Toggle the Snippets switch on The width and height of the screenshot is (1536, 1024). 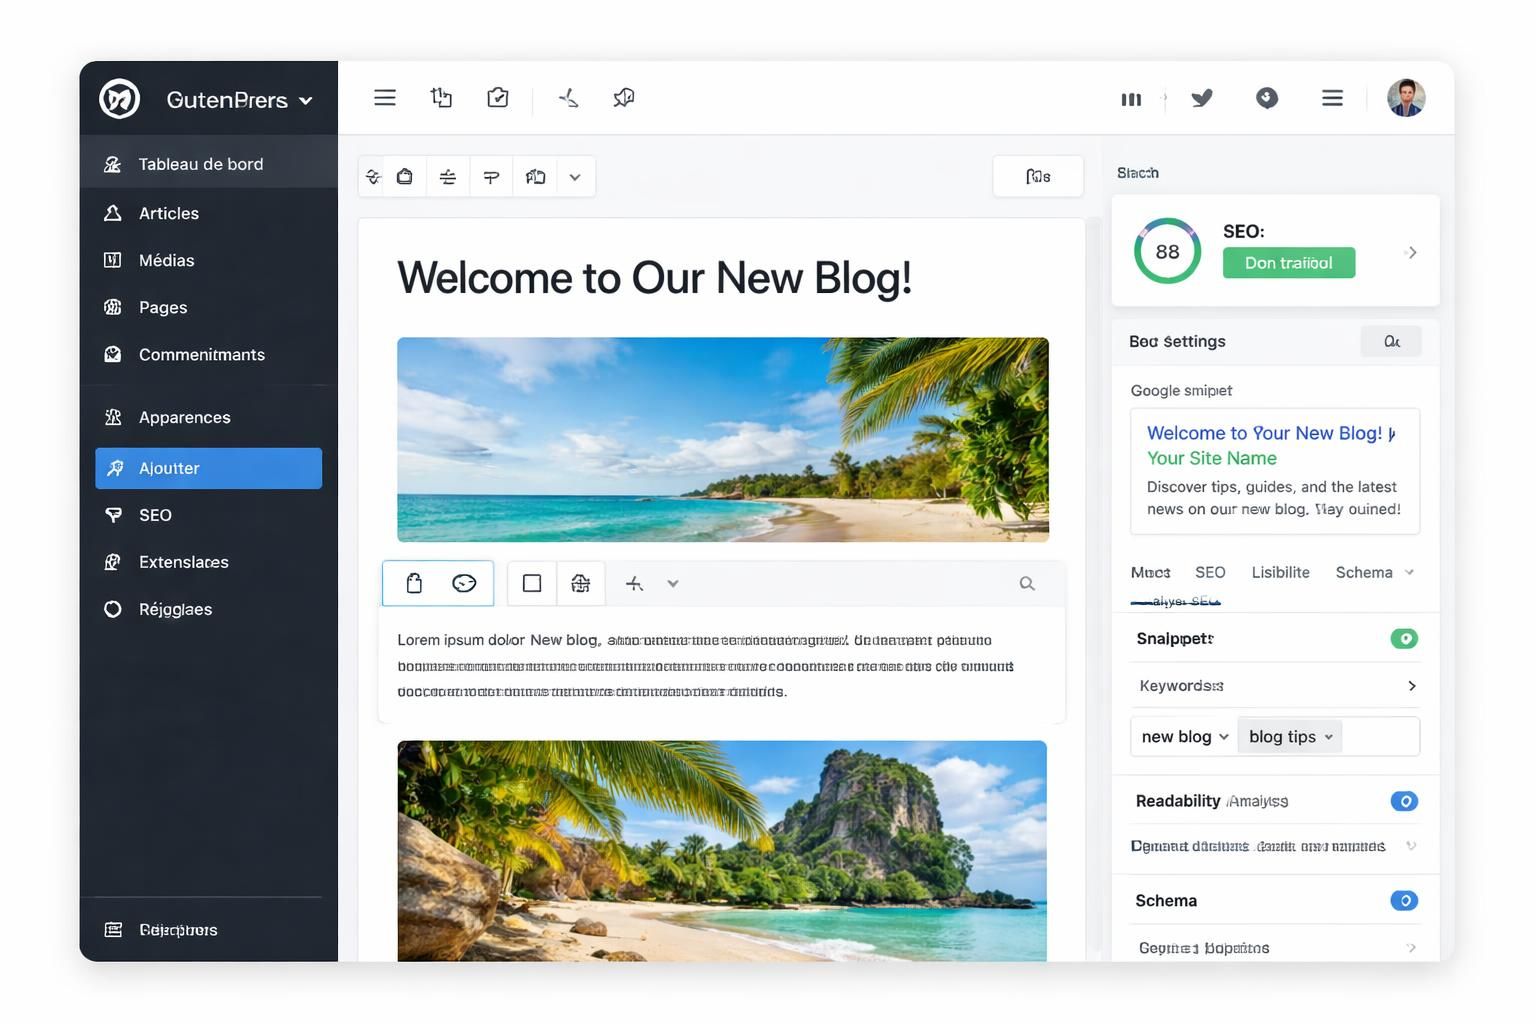click(x=1405, y=638)
